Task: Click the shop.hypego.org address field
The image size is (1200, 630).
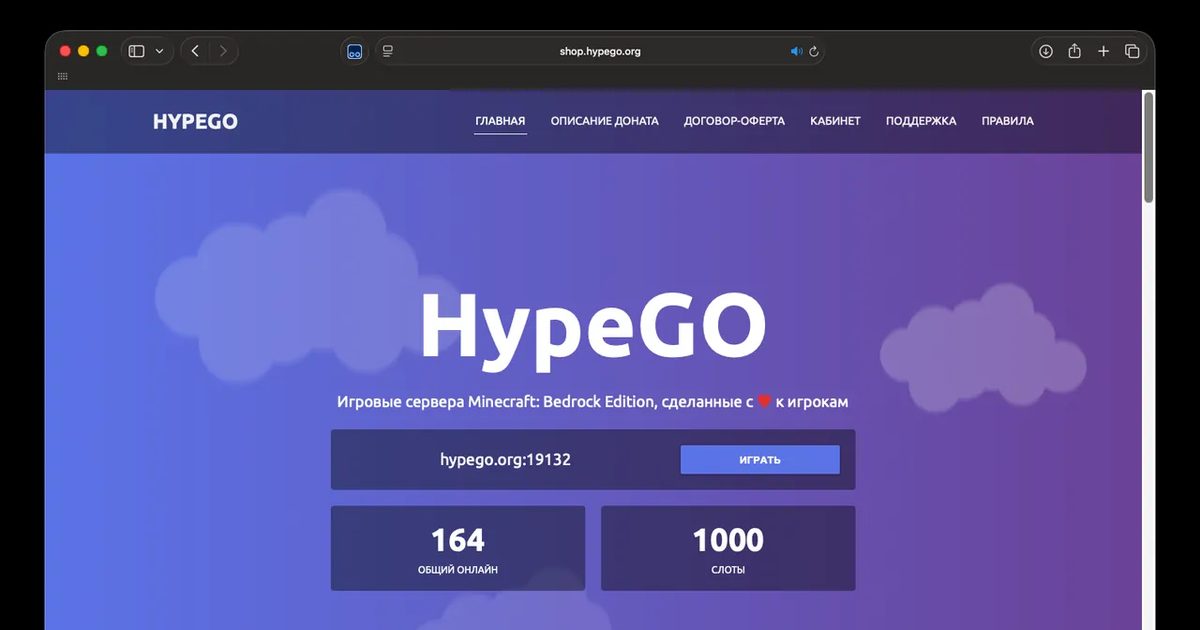Action: click(600, 51)
